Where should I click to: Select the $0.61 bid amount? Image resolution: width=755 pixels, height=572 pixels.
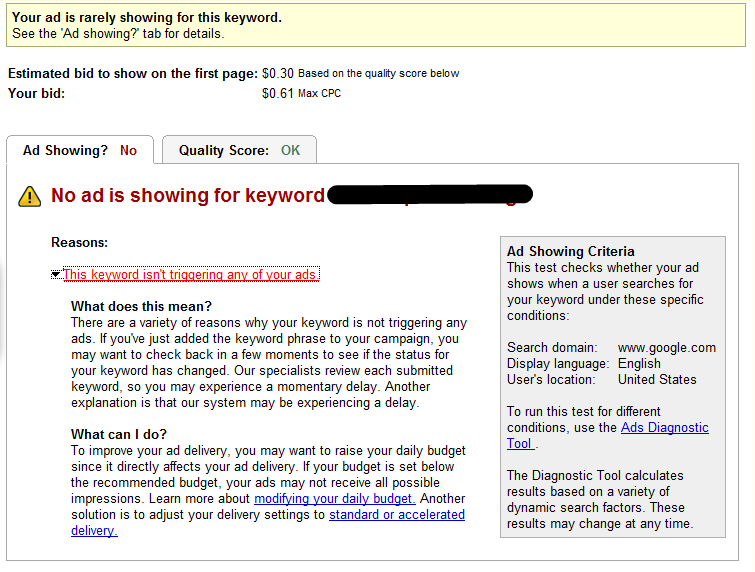pos(278,94)
